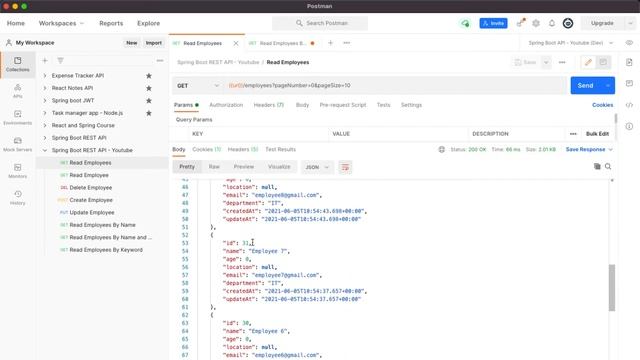Switch to the Tests tab
The width and height of the screenshot is (640, 360).
click(383, 105)
